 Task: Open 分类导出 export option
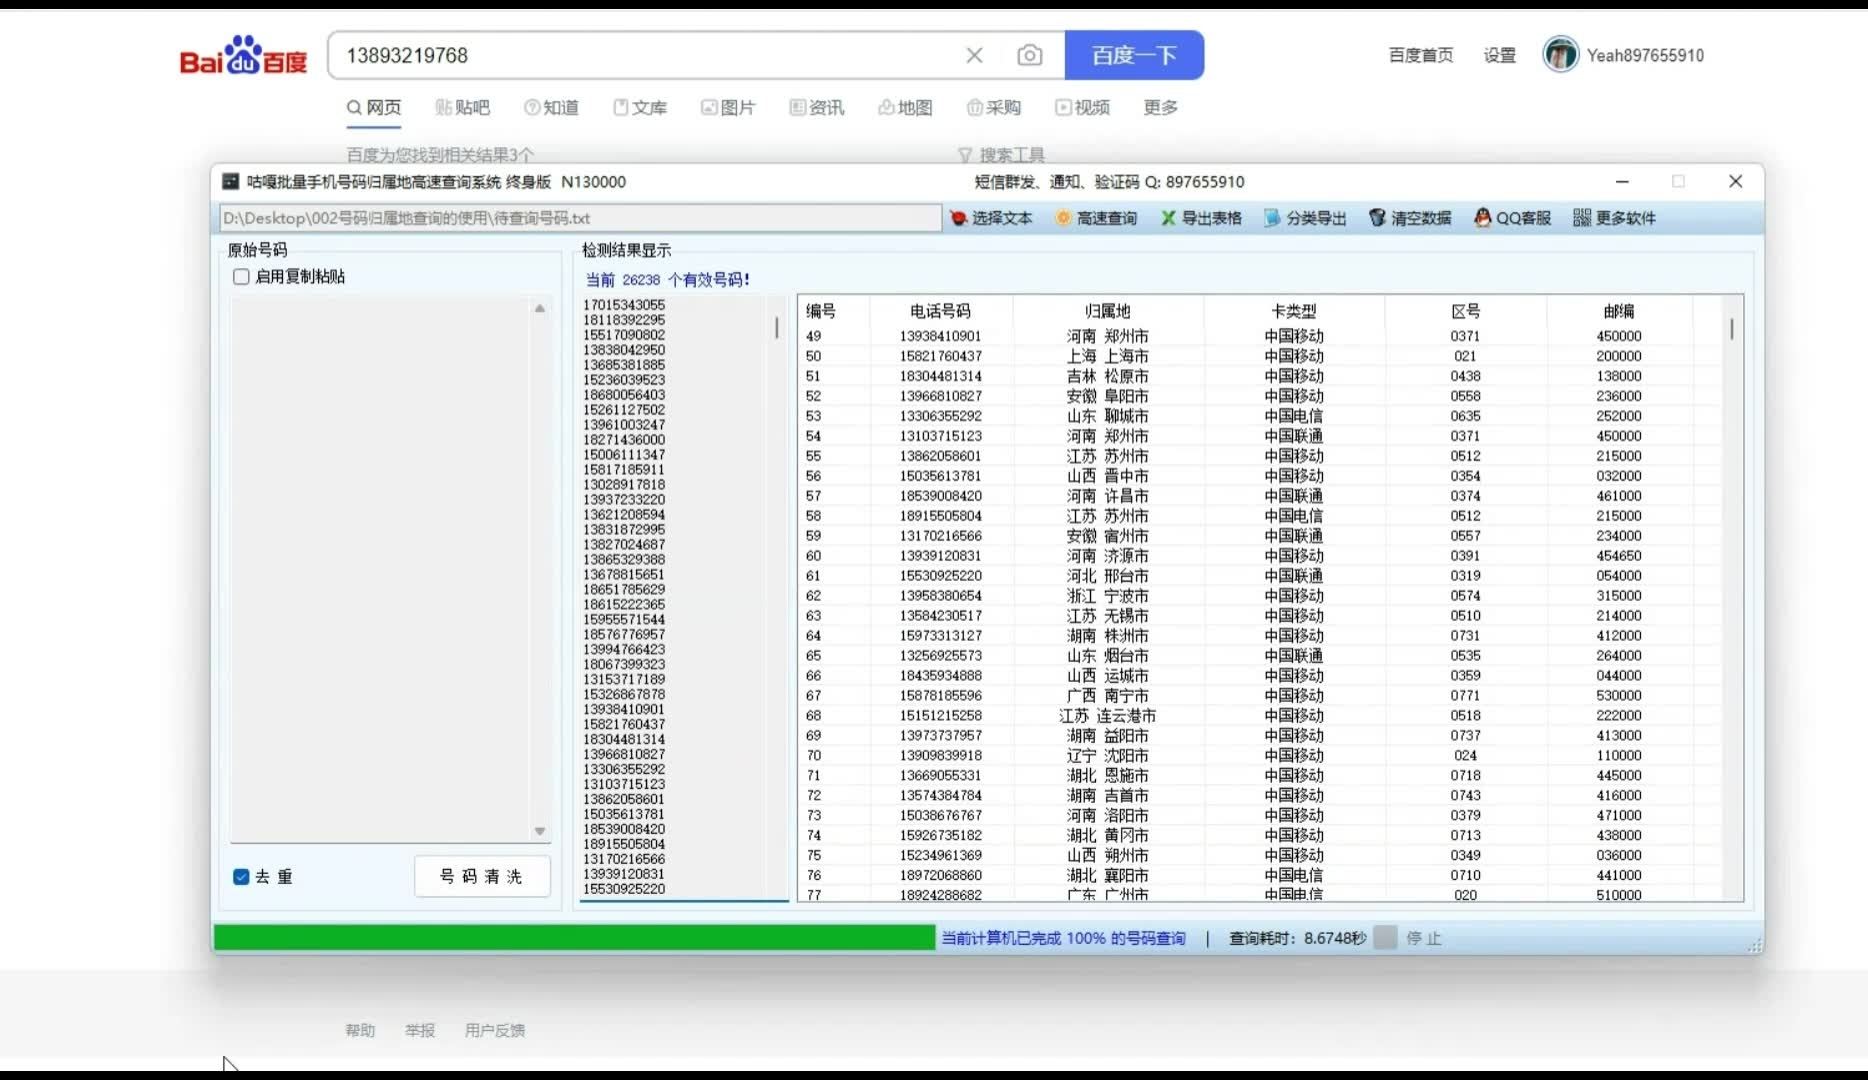click(1305, 218)
